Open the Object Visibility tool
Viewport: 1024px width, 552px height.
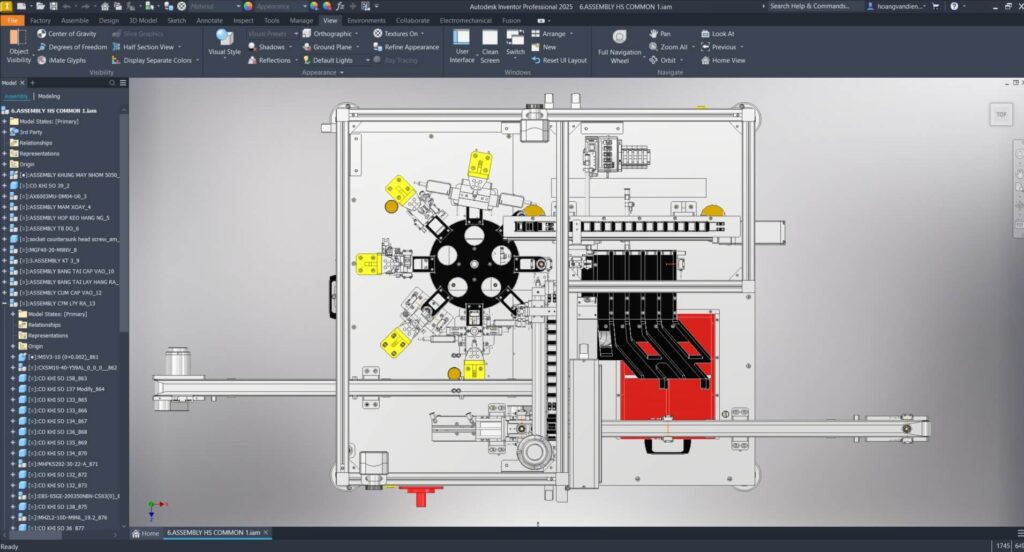point(18,46)
